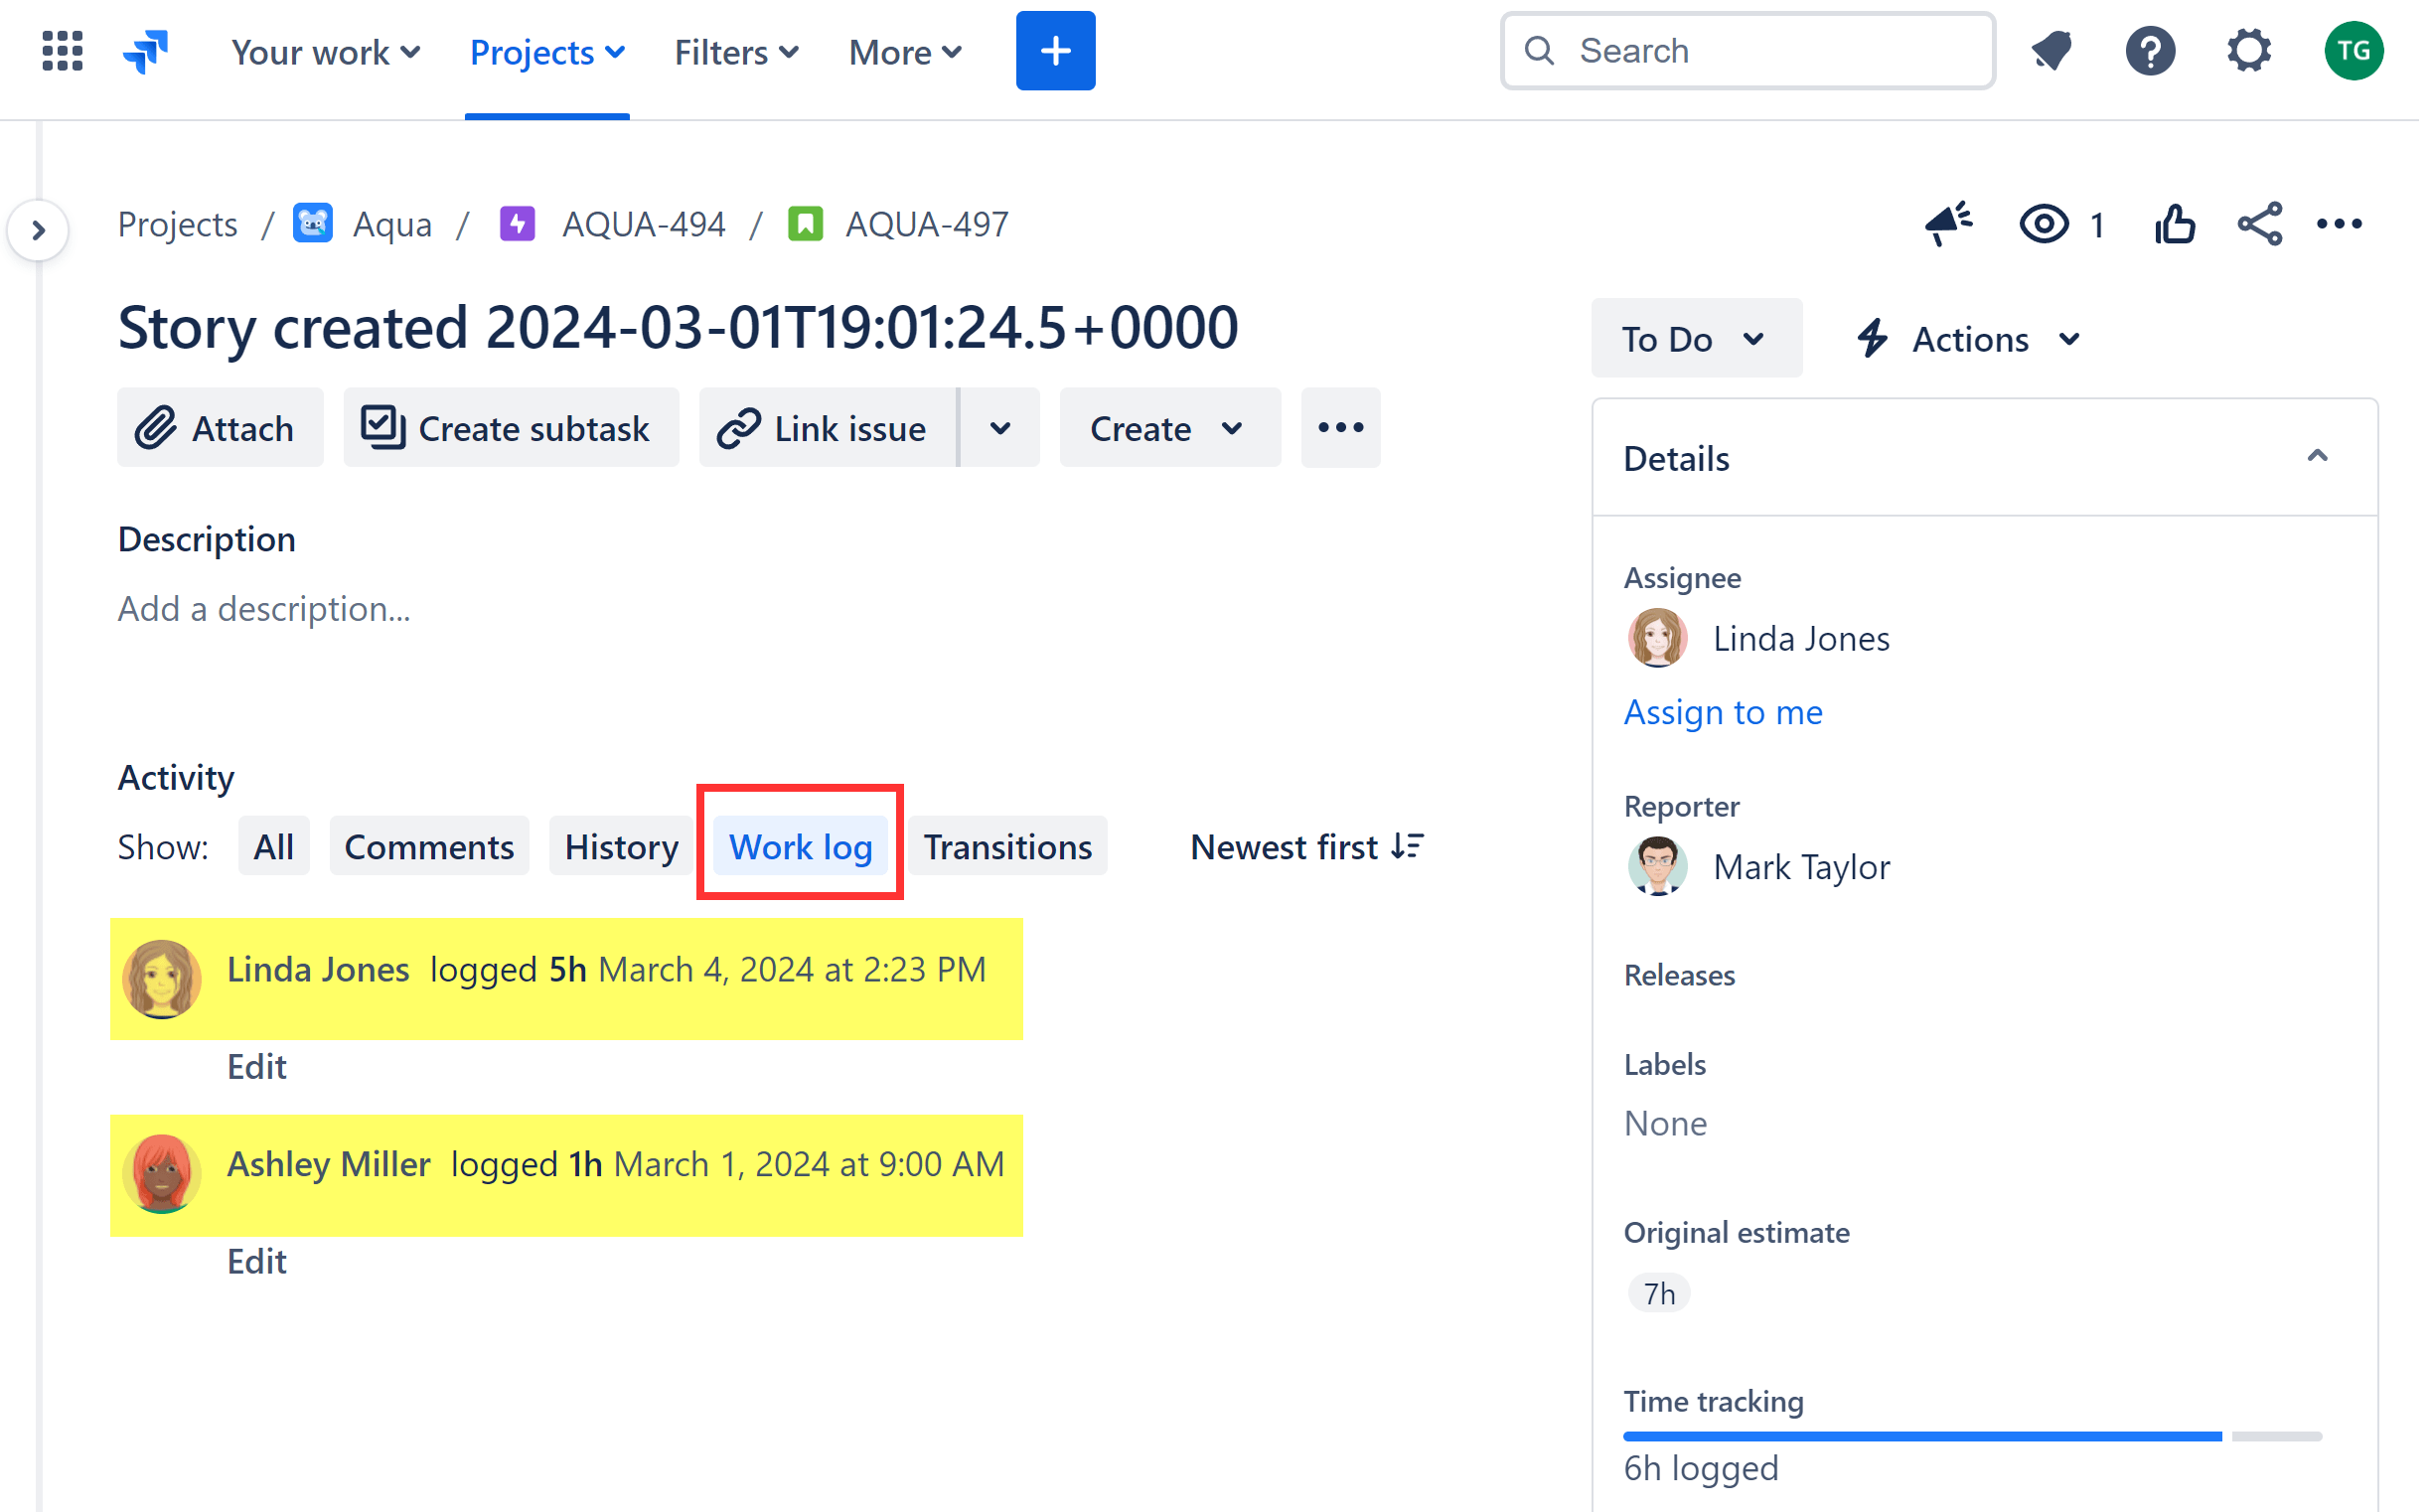Share the issue using the share icon

tap(2260, 224)
